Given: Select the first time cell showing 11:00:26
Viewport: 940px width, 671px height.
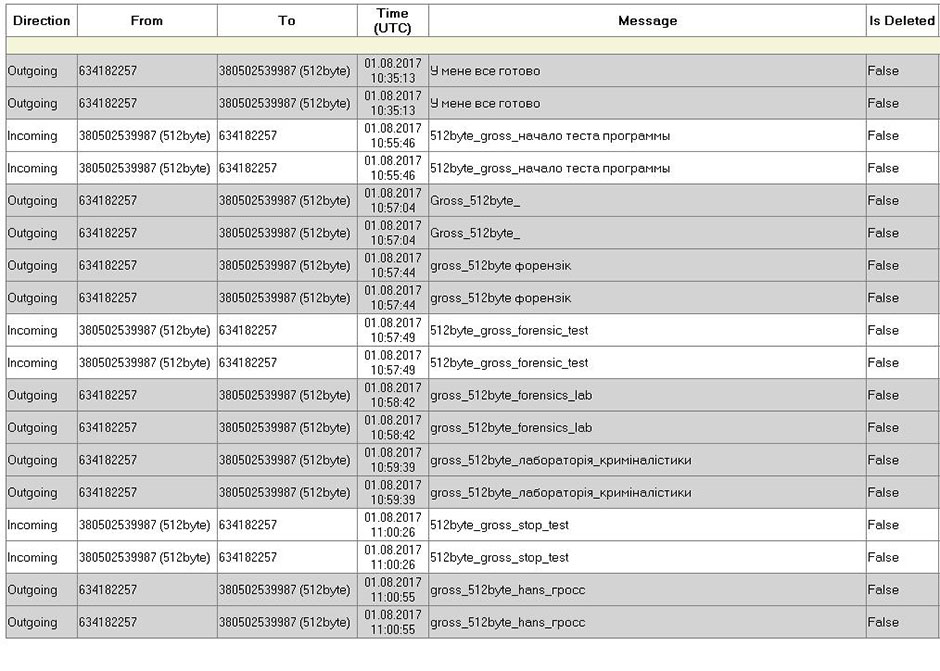Looking at the screenshot, I should pos(392,525).
